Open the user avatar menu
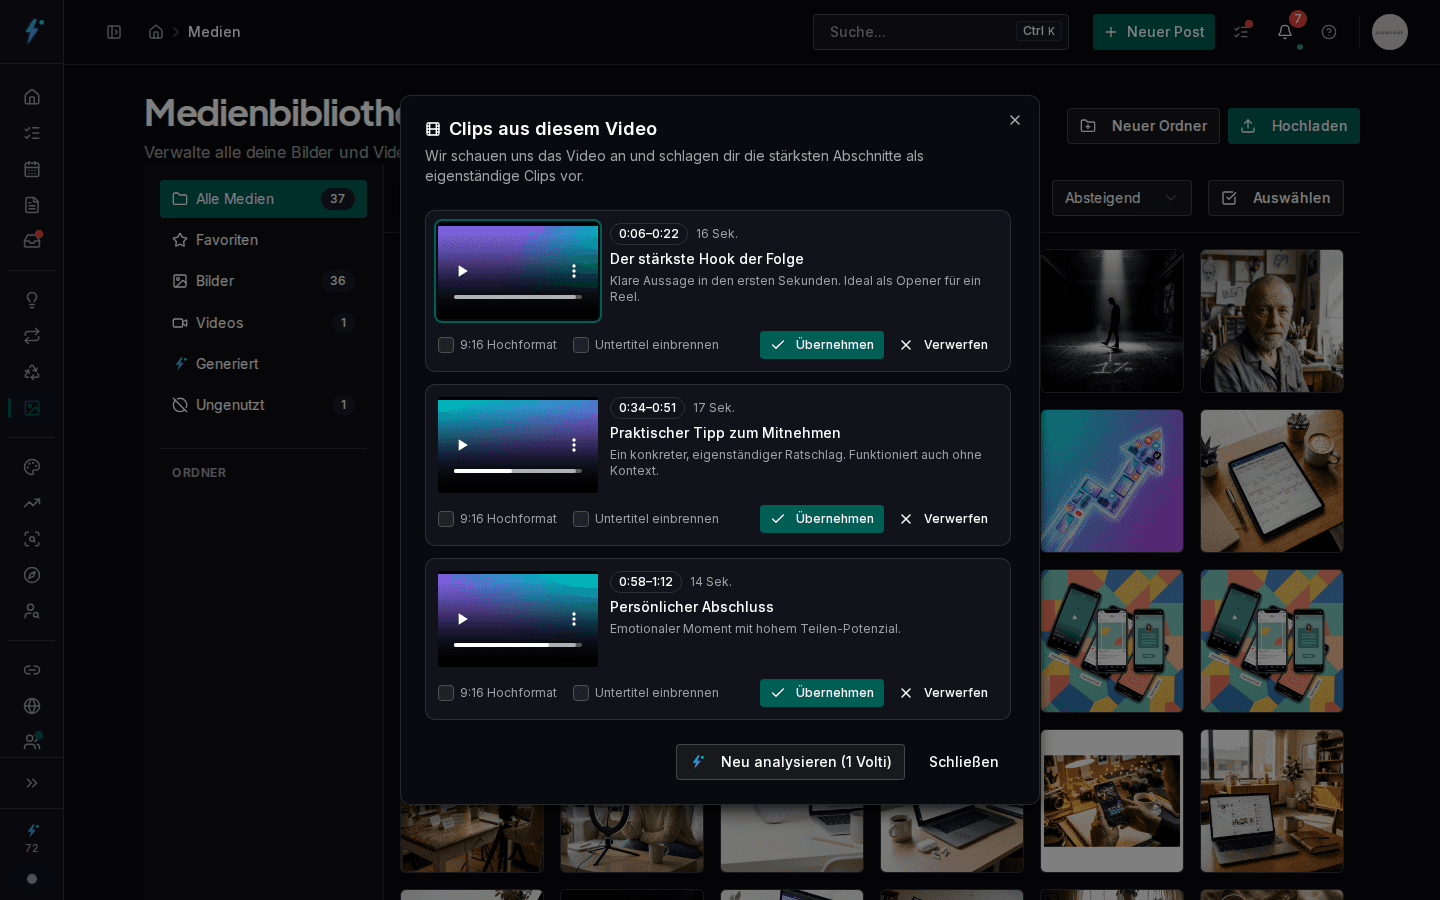The height and width of the screenshot is (900, 1440). 1390,32
